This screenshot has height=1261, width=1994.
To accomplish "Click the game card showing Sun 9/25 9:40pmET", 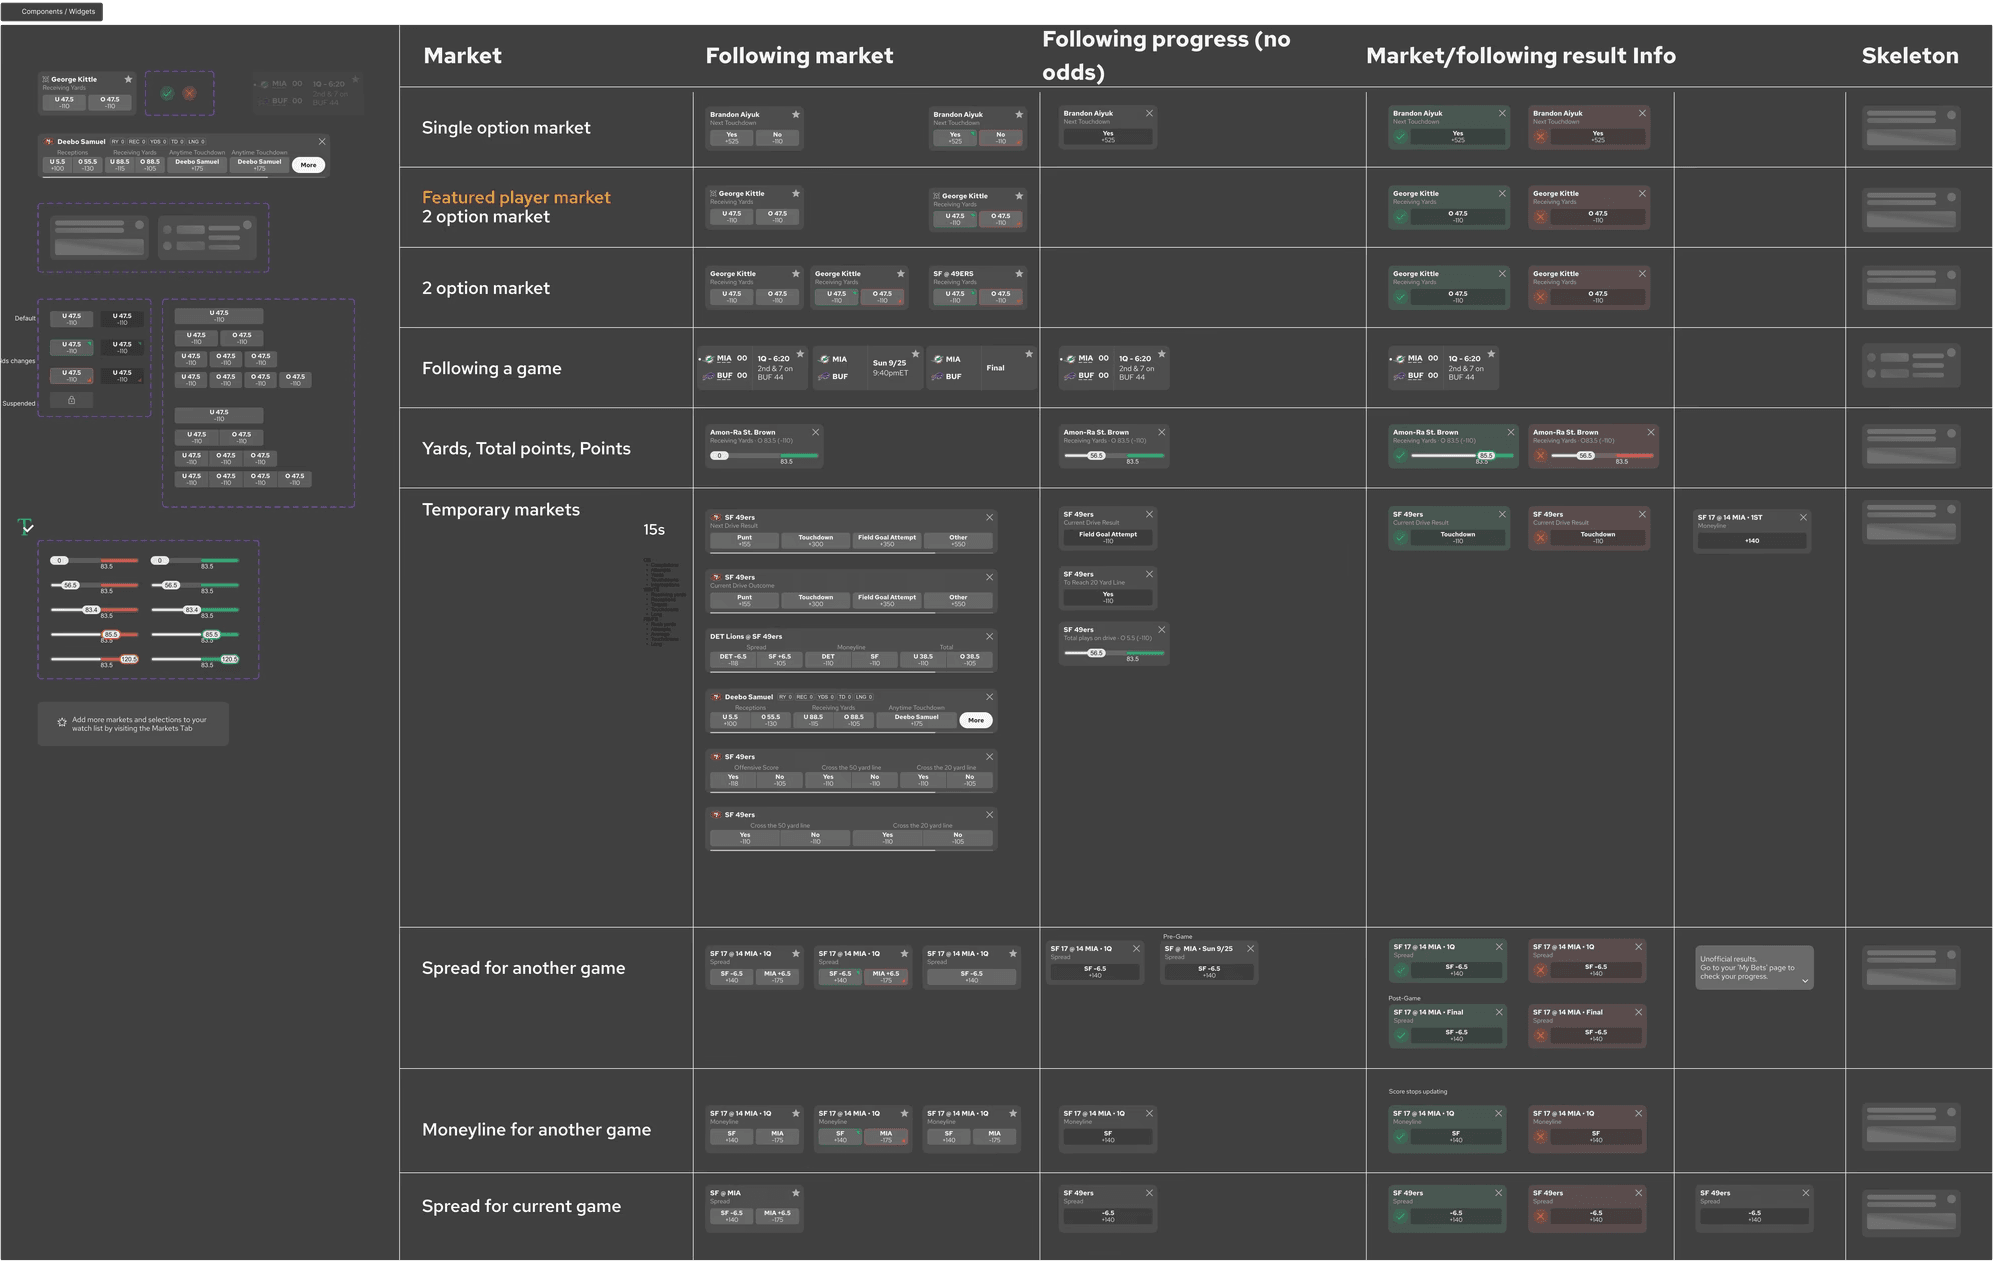I will point(866,368).
